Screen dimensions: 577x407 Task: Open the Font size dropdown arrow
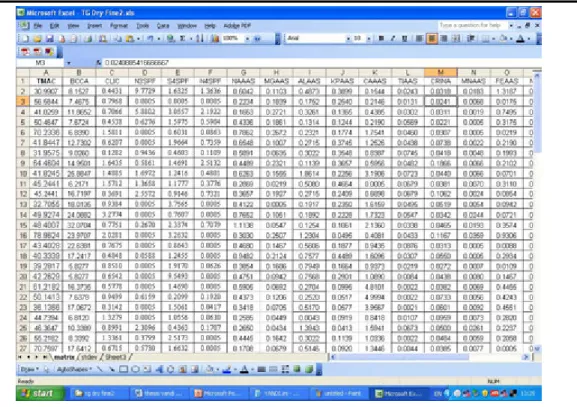point(369,38)
